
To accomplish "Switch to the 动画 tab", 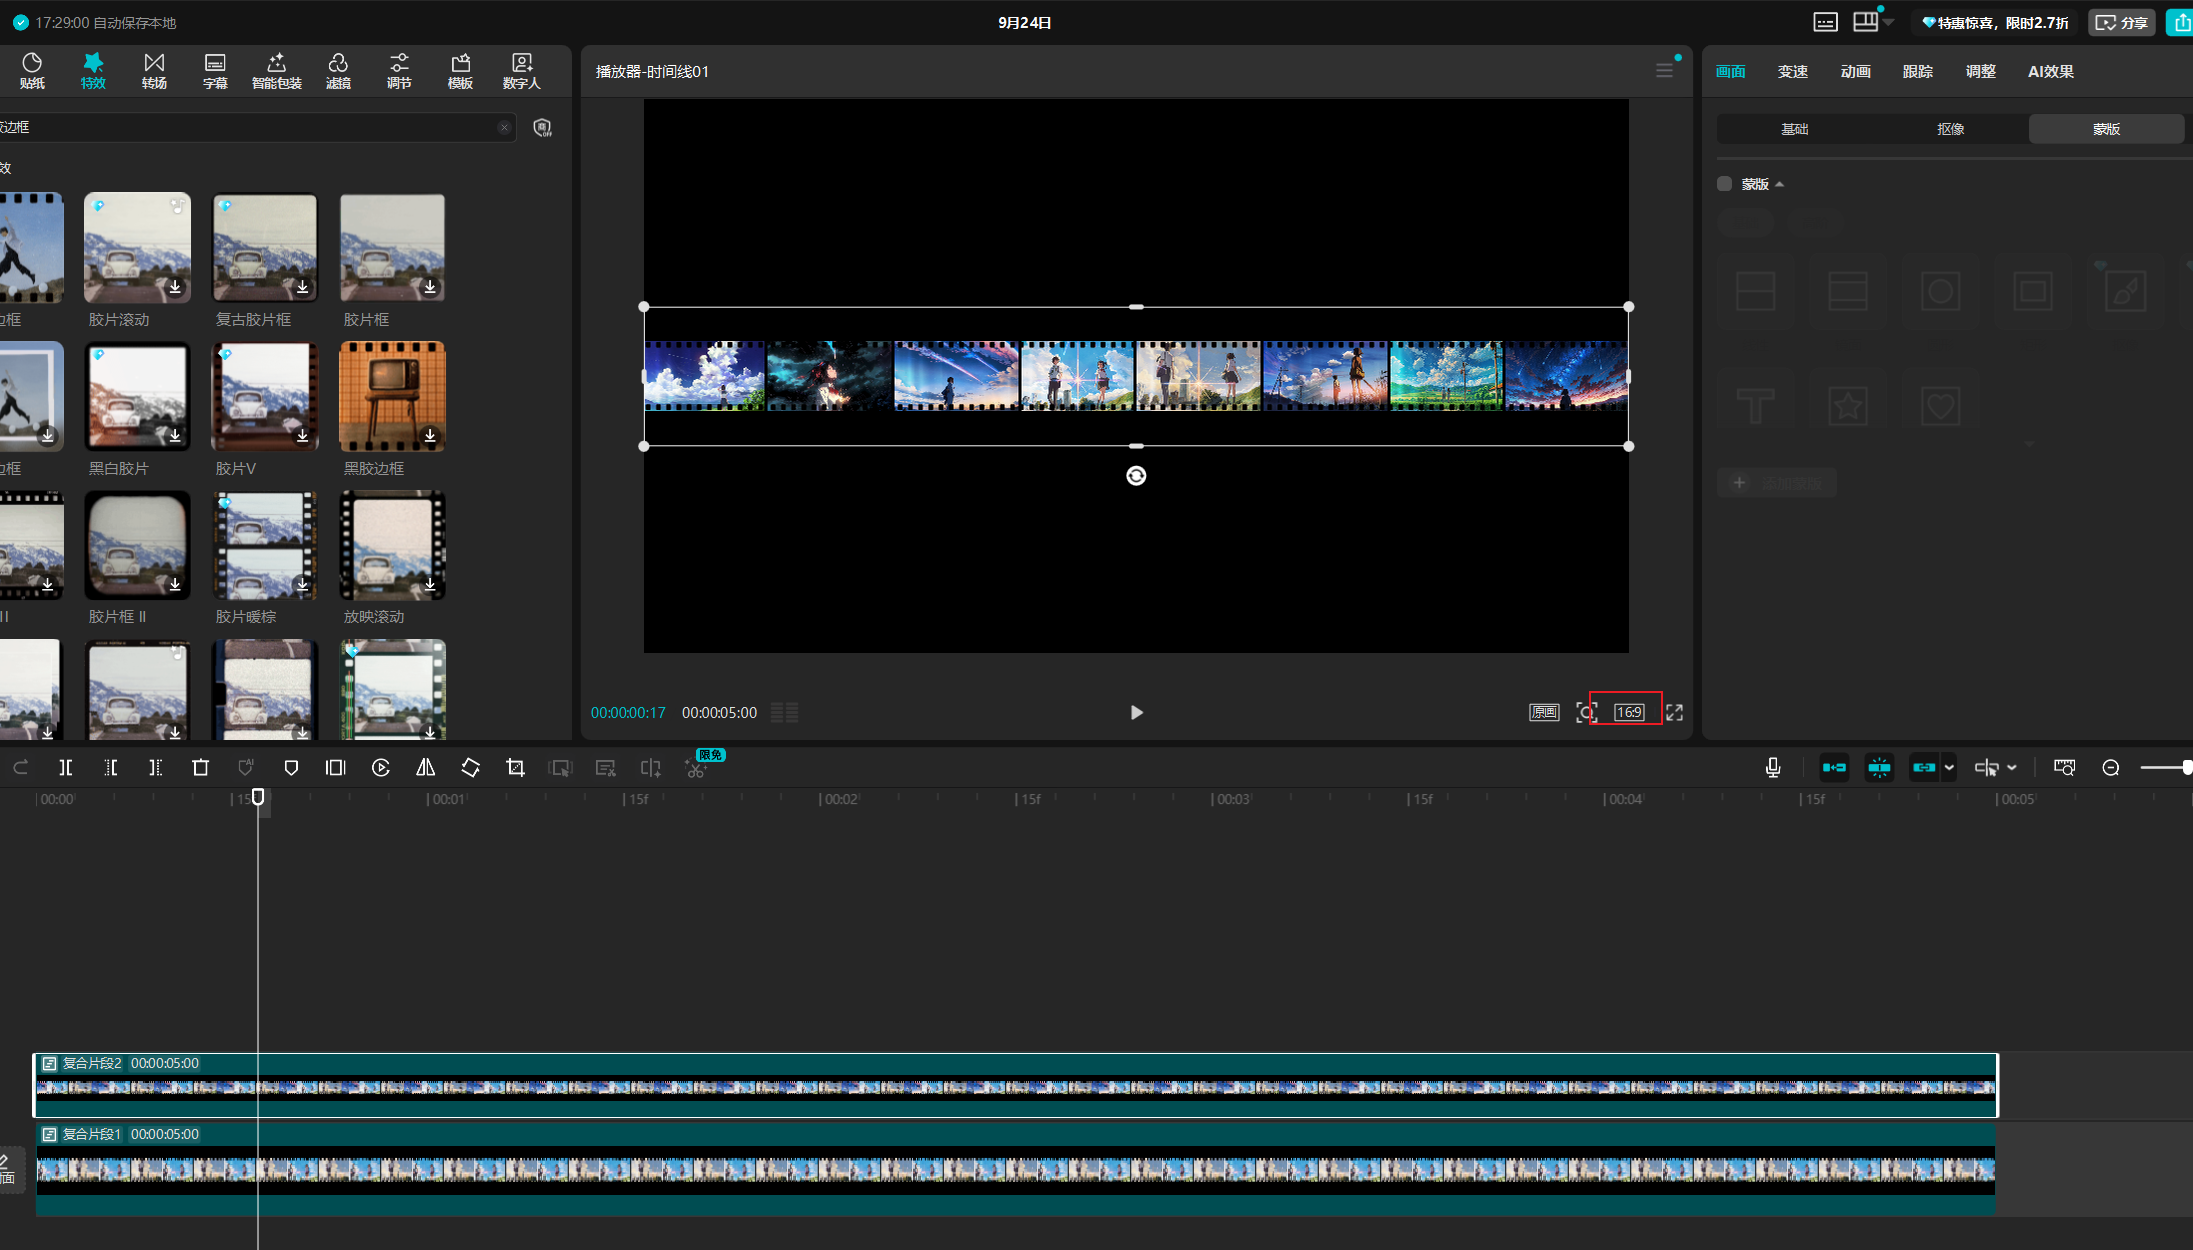I will pos(1856,72).
